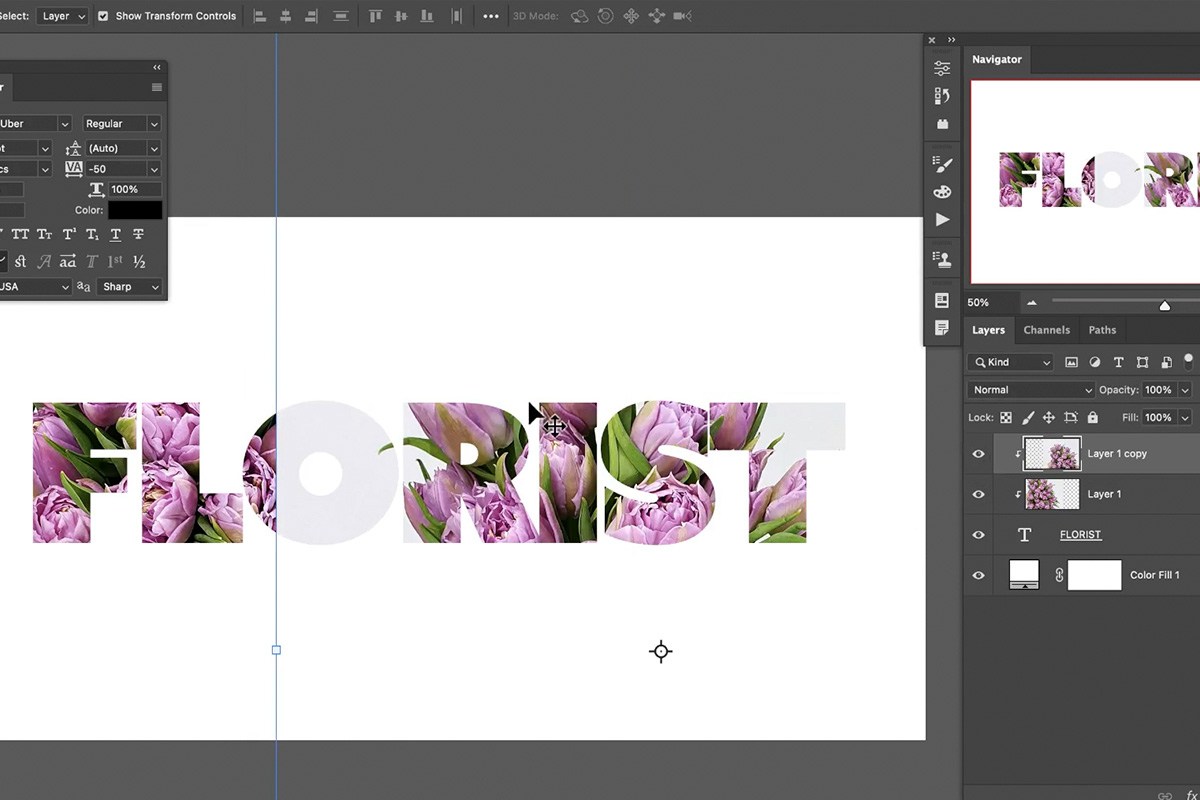Toggle Strikethrough text style
Viewport: 1200px width, 800px height.
click(x=138, y=234)
